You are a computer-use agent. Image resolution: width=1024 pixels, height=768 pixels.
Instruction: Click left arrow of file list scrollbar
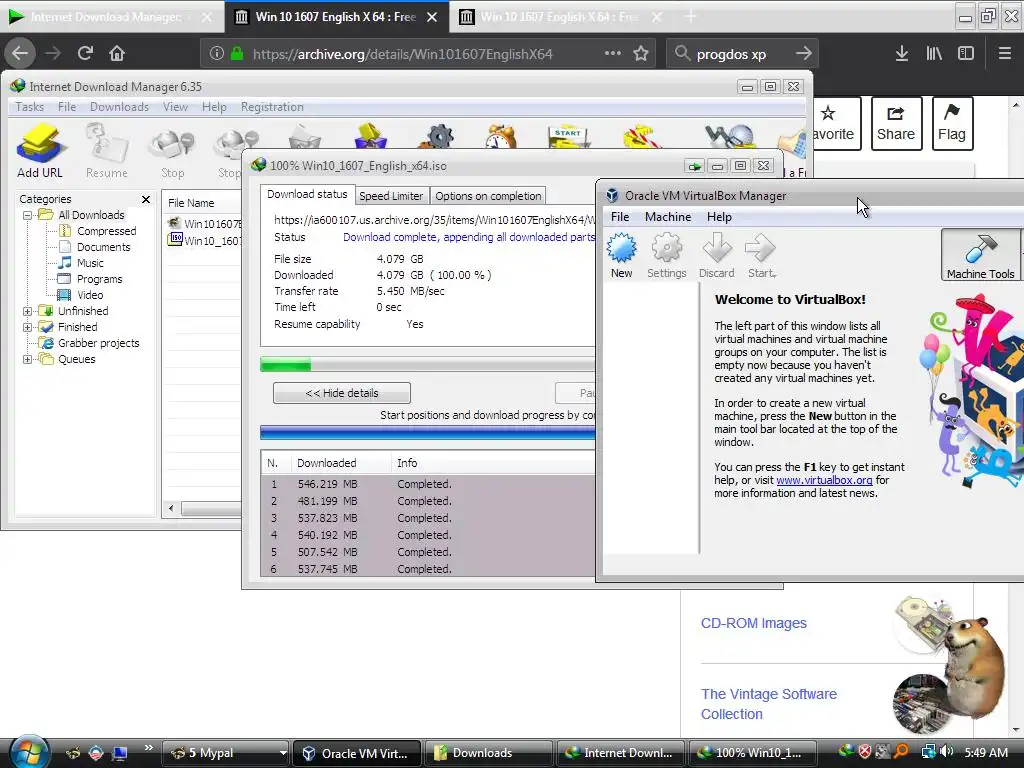(x=171, y=508)
